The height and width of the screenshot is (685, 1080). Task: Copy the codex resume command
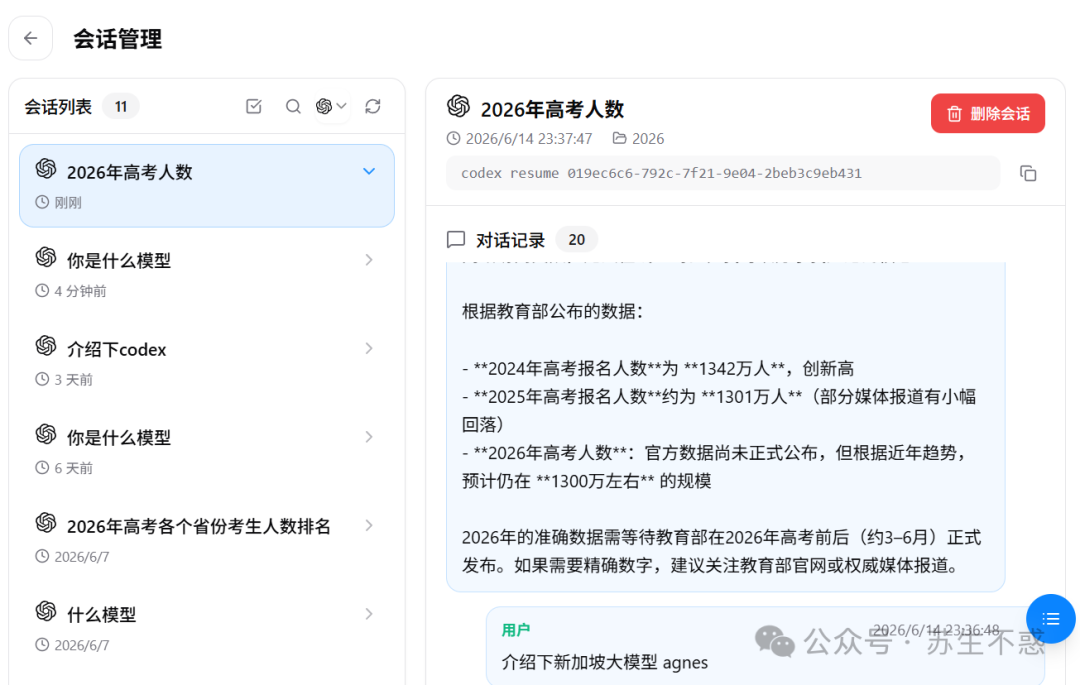click(x=1028, y=173)
